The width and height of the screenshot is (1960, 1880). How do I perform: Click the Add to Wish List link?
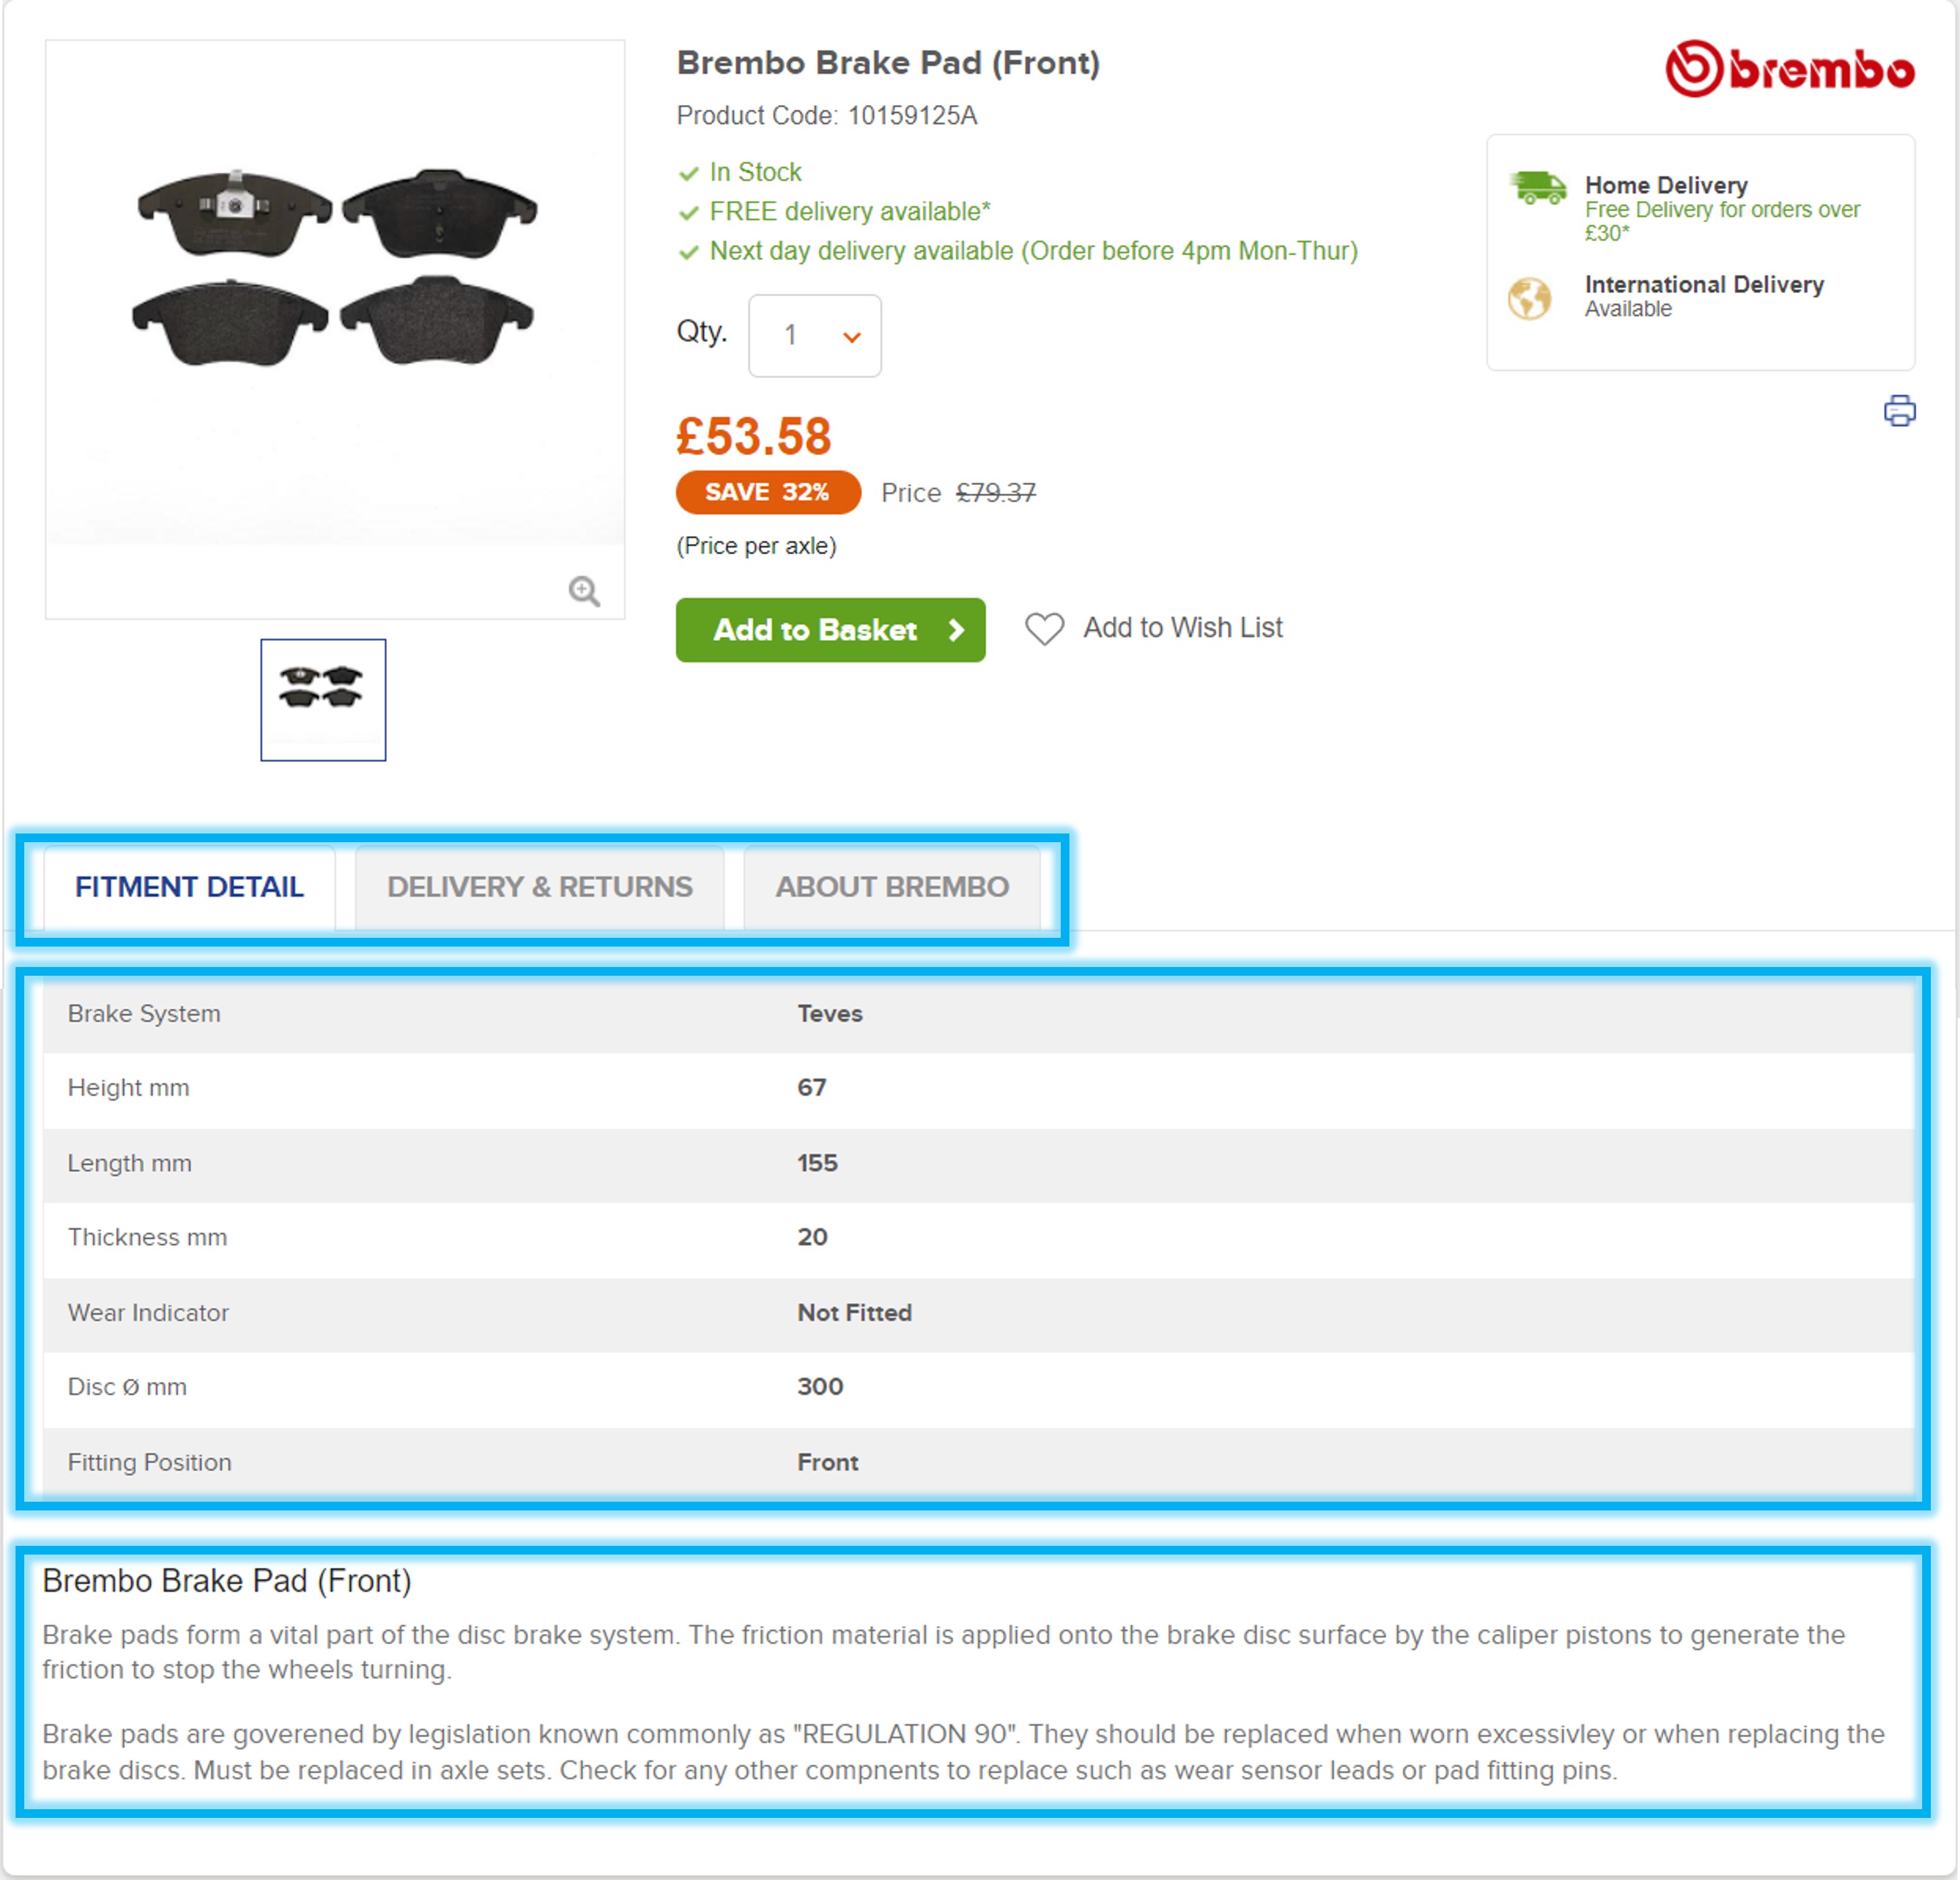pyautogui.click(x=1182, y=628)
